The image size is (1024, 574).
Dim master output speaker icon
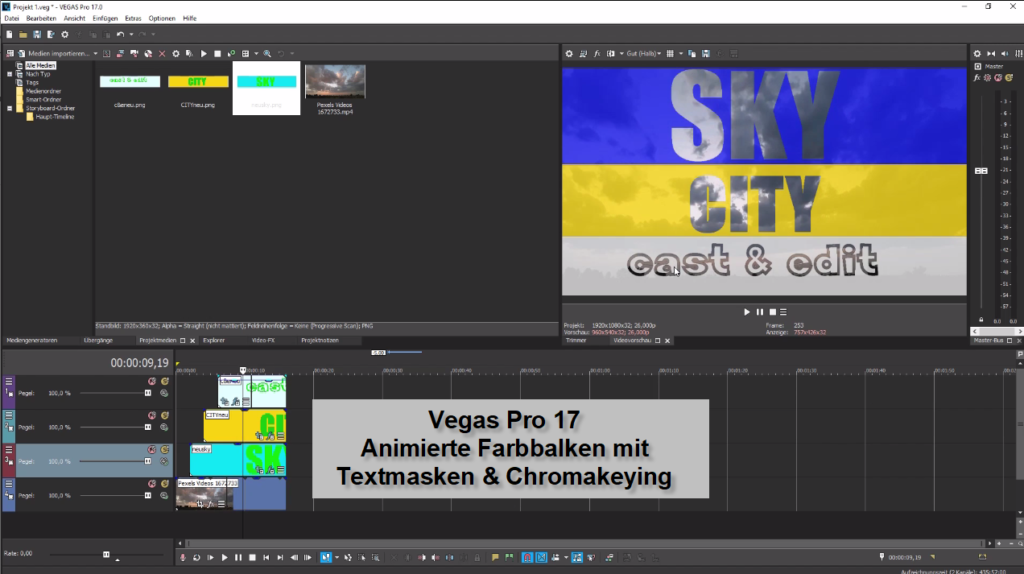coord(1004,54)
